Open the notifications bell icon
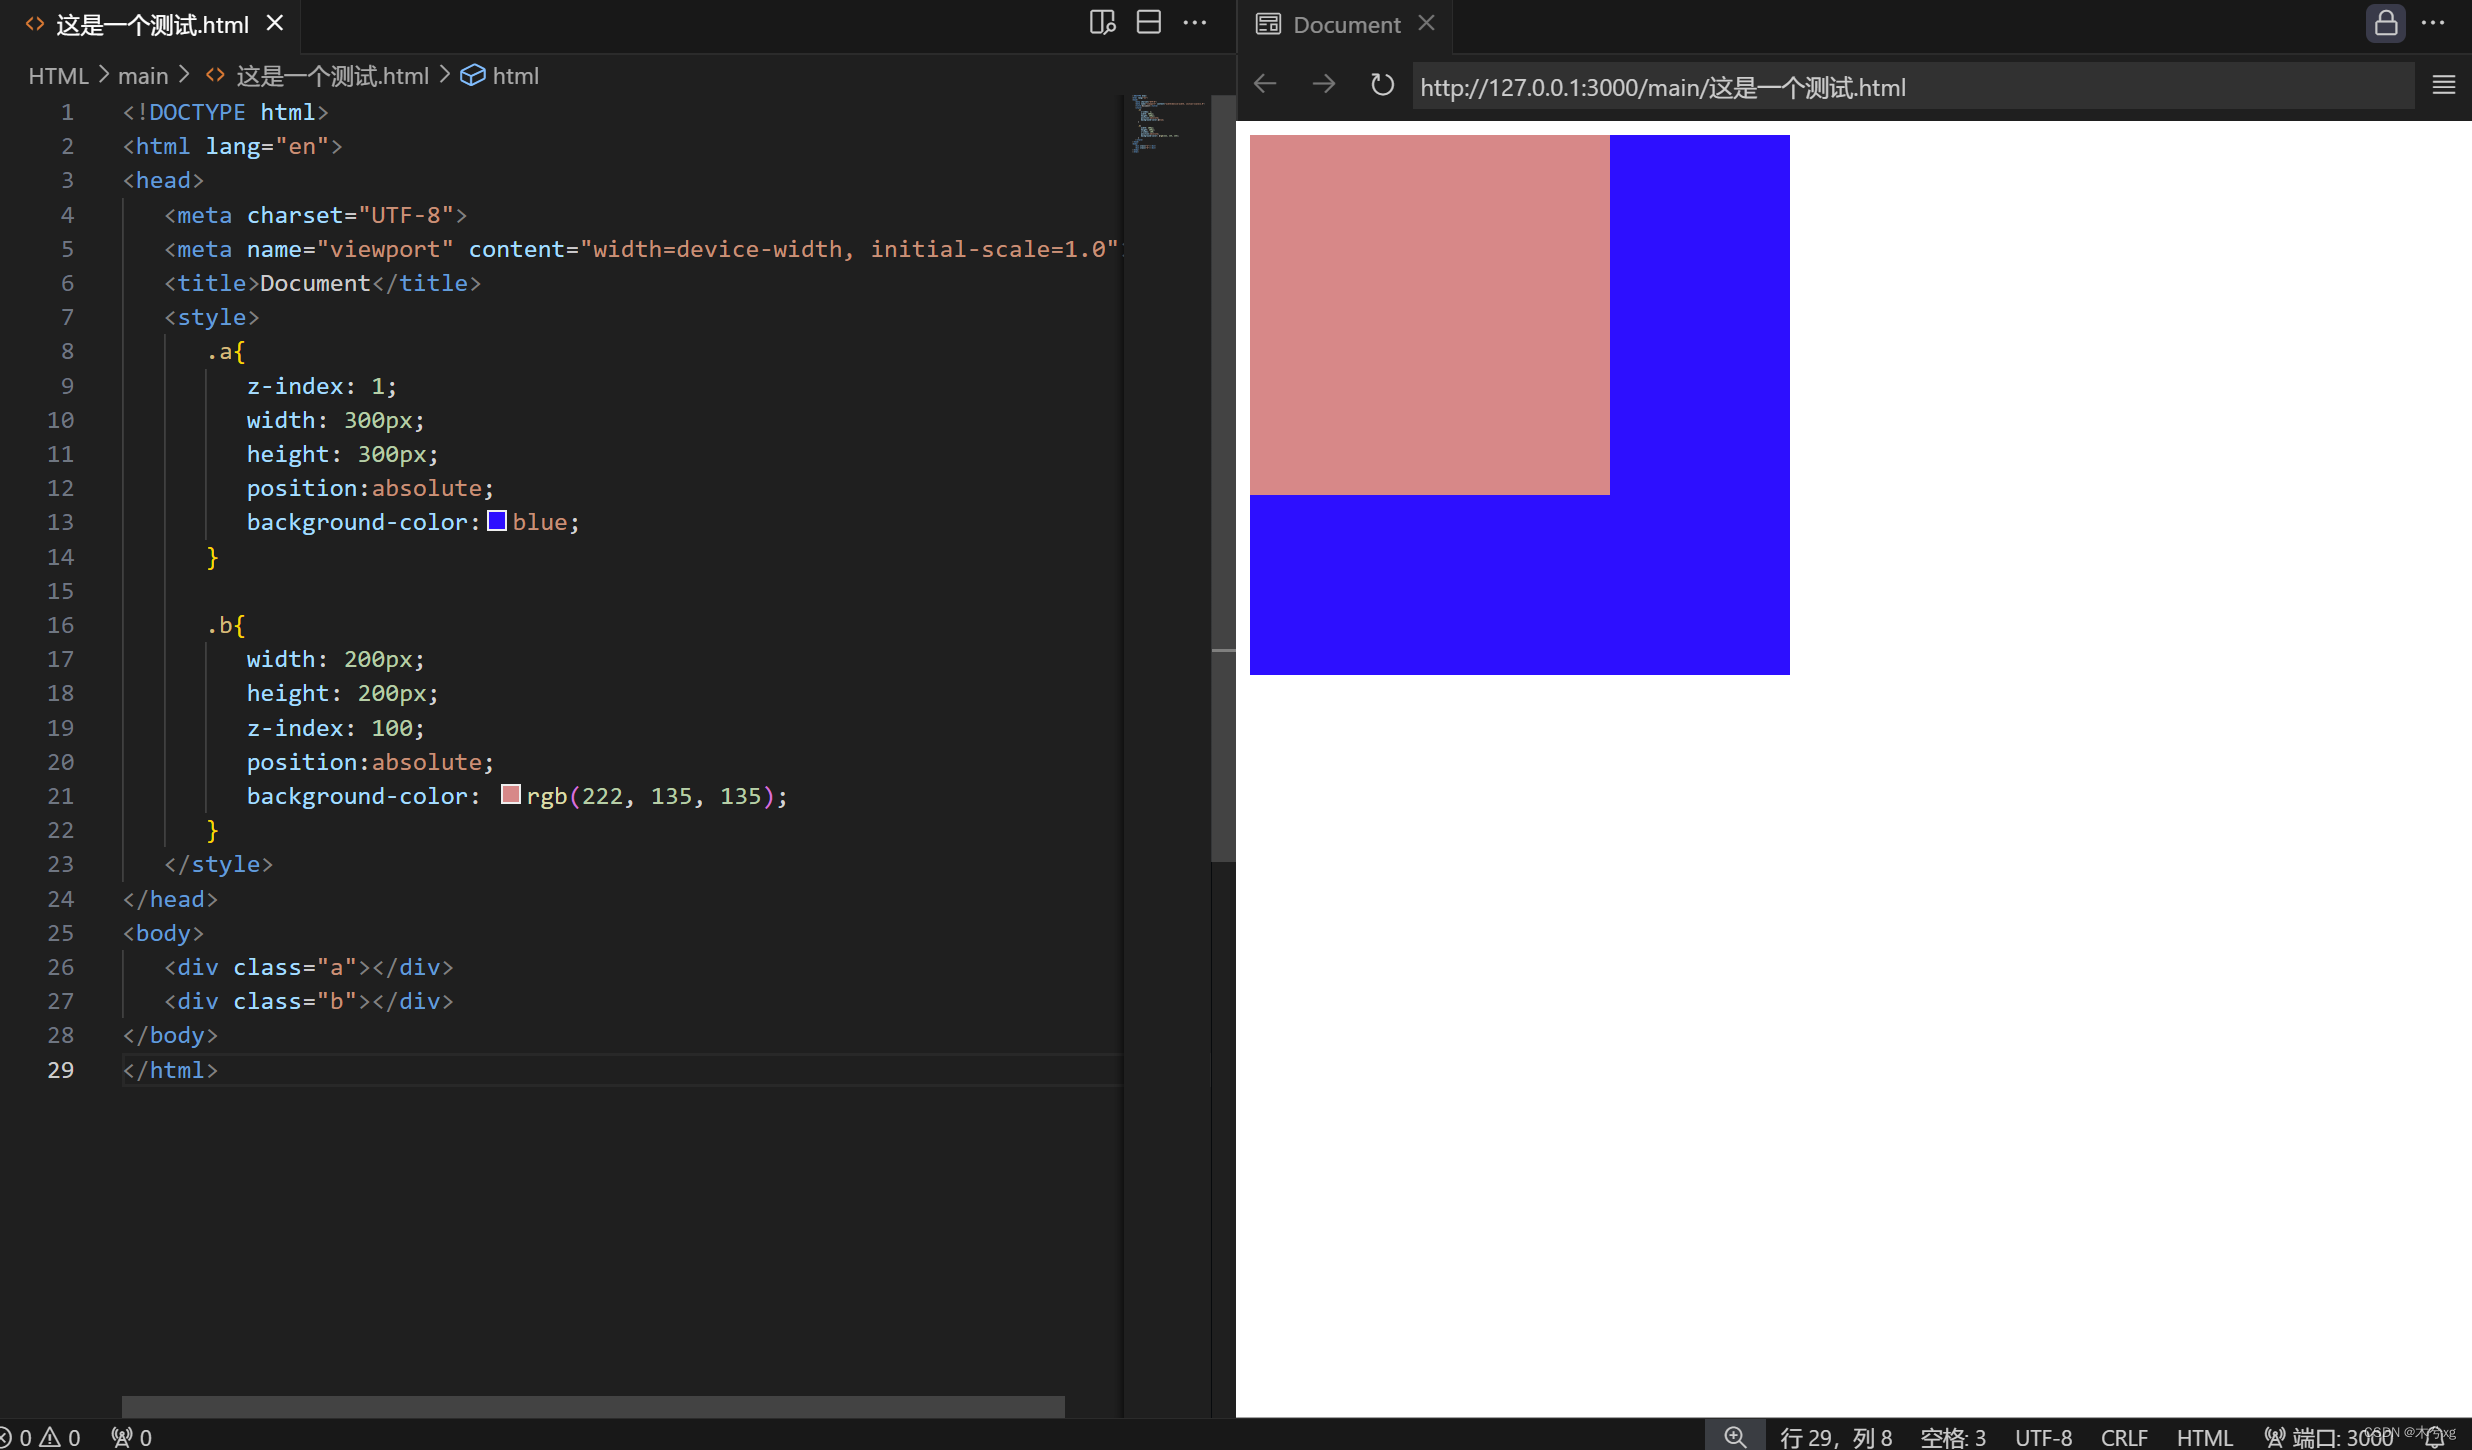 point(2434,1437)
